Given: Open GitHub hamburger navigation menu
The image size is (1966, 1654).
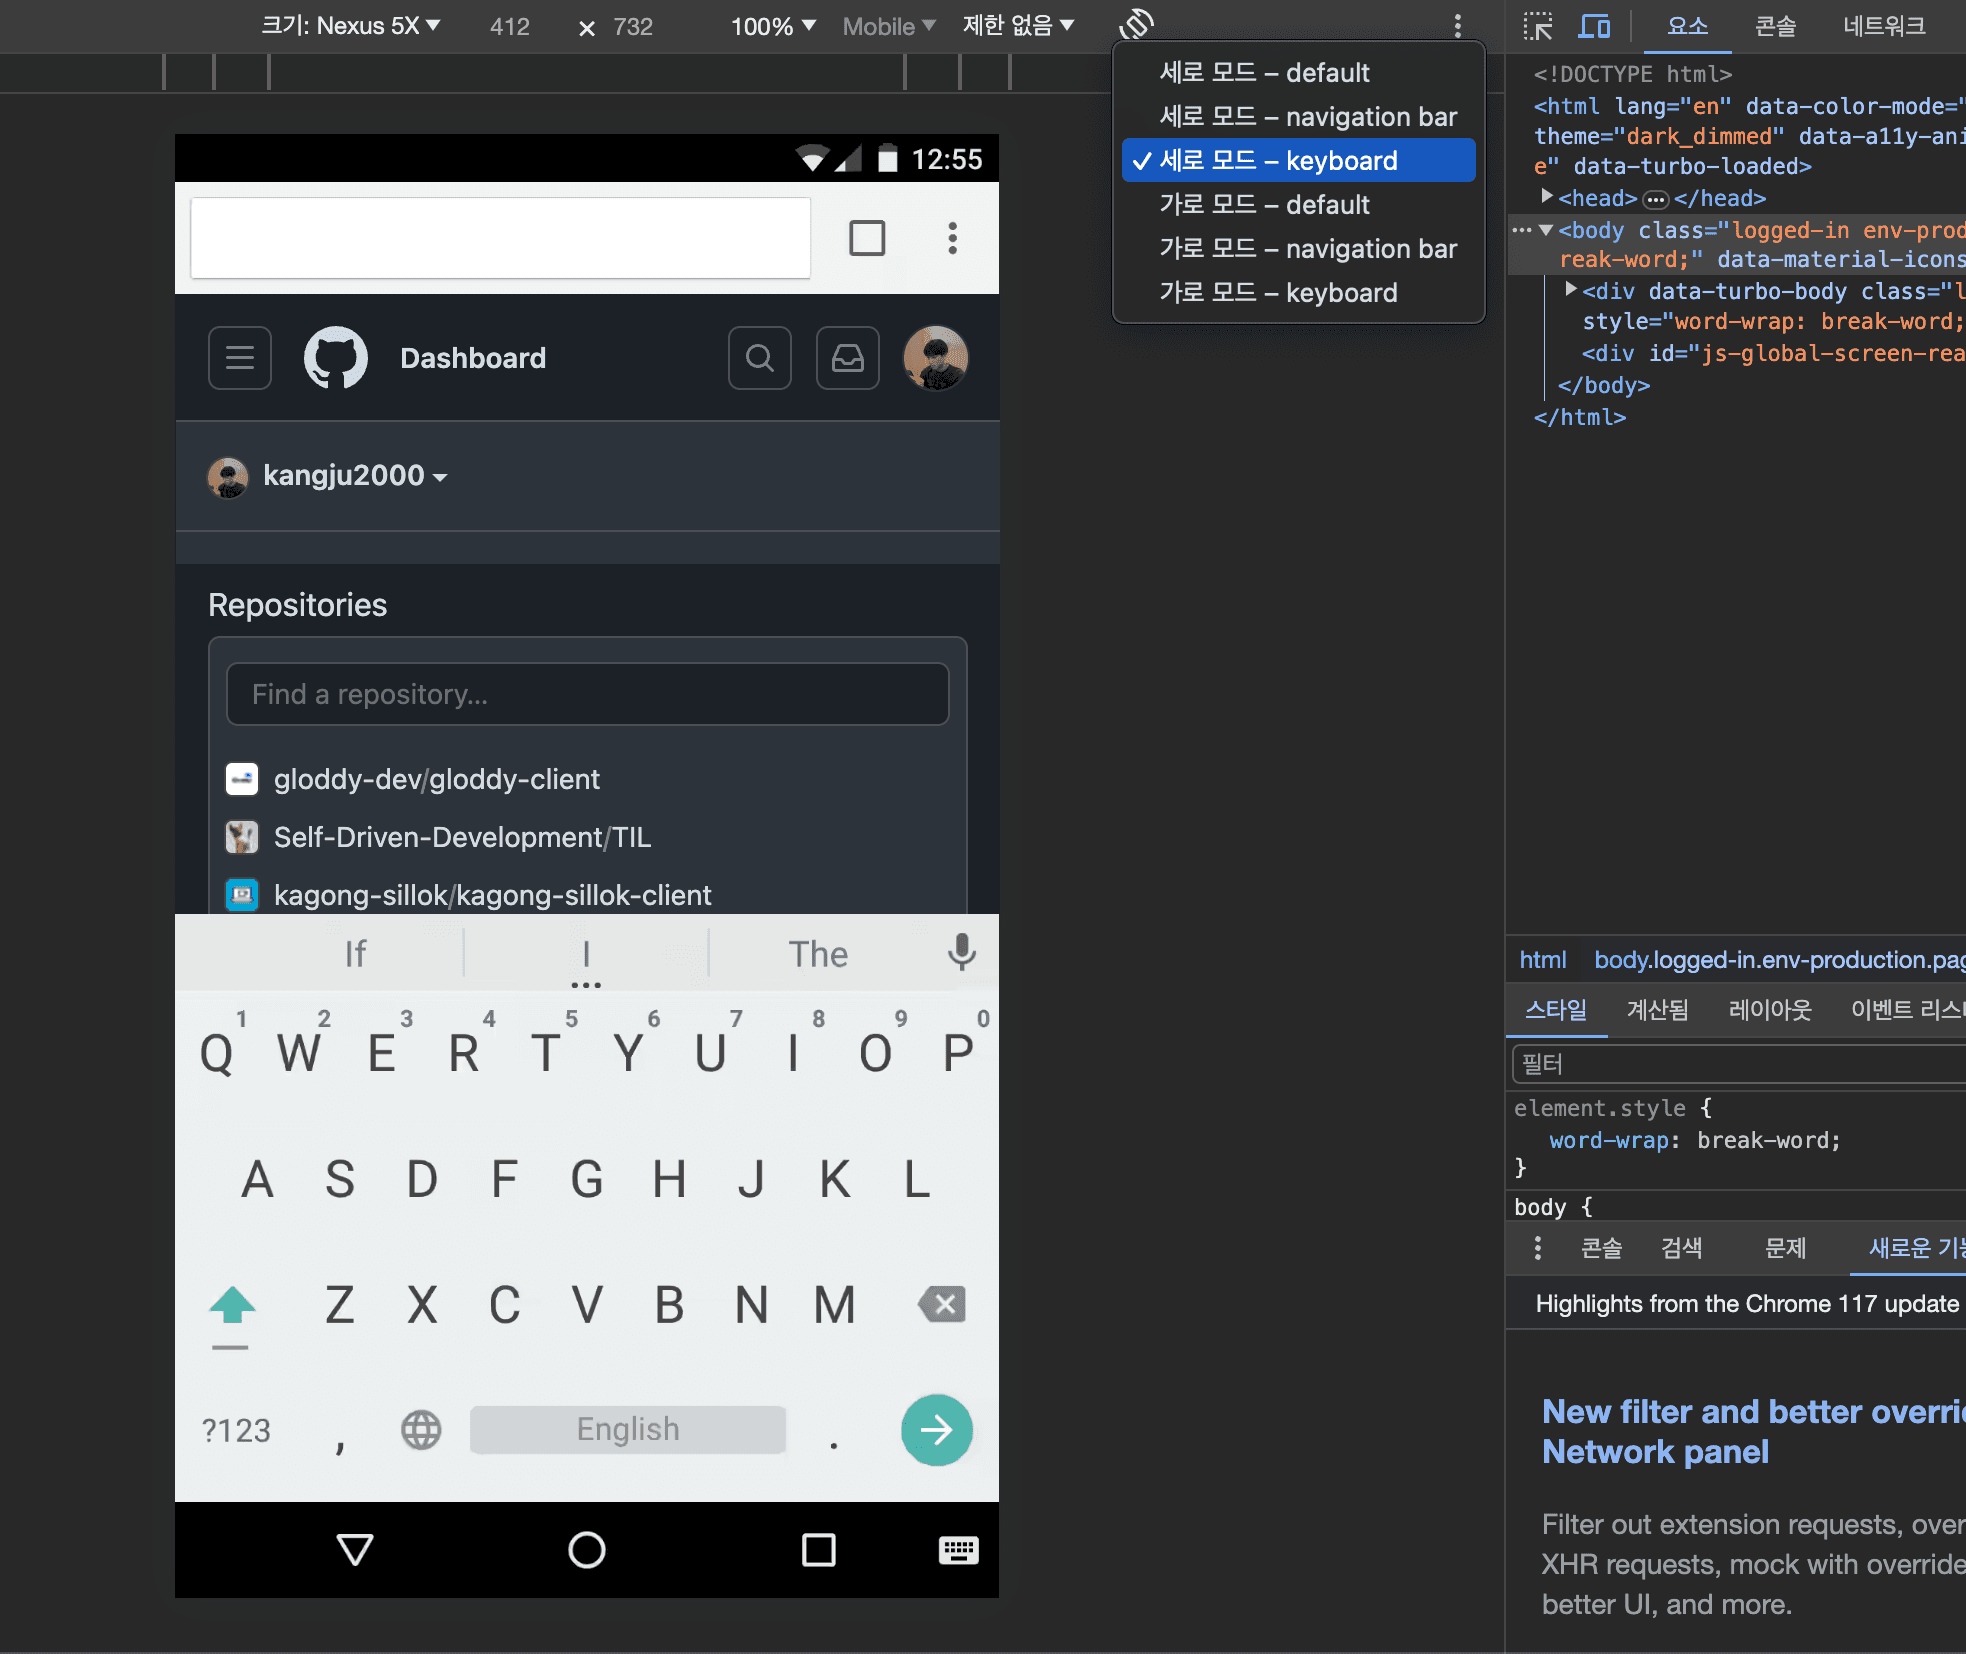Looking at the screenshot, I should click(240, 358).
